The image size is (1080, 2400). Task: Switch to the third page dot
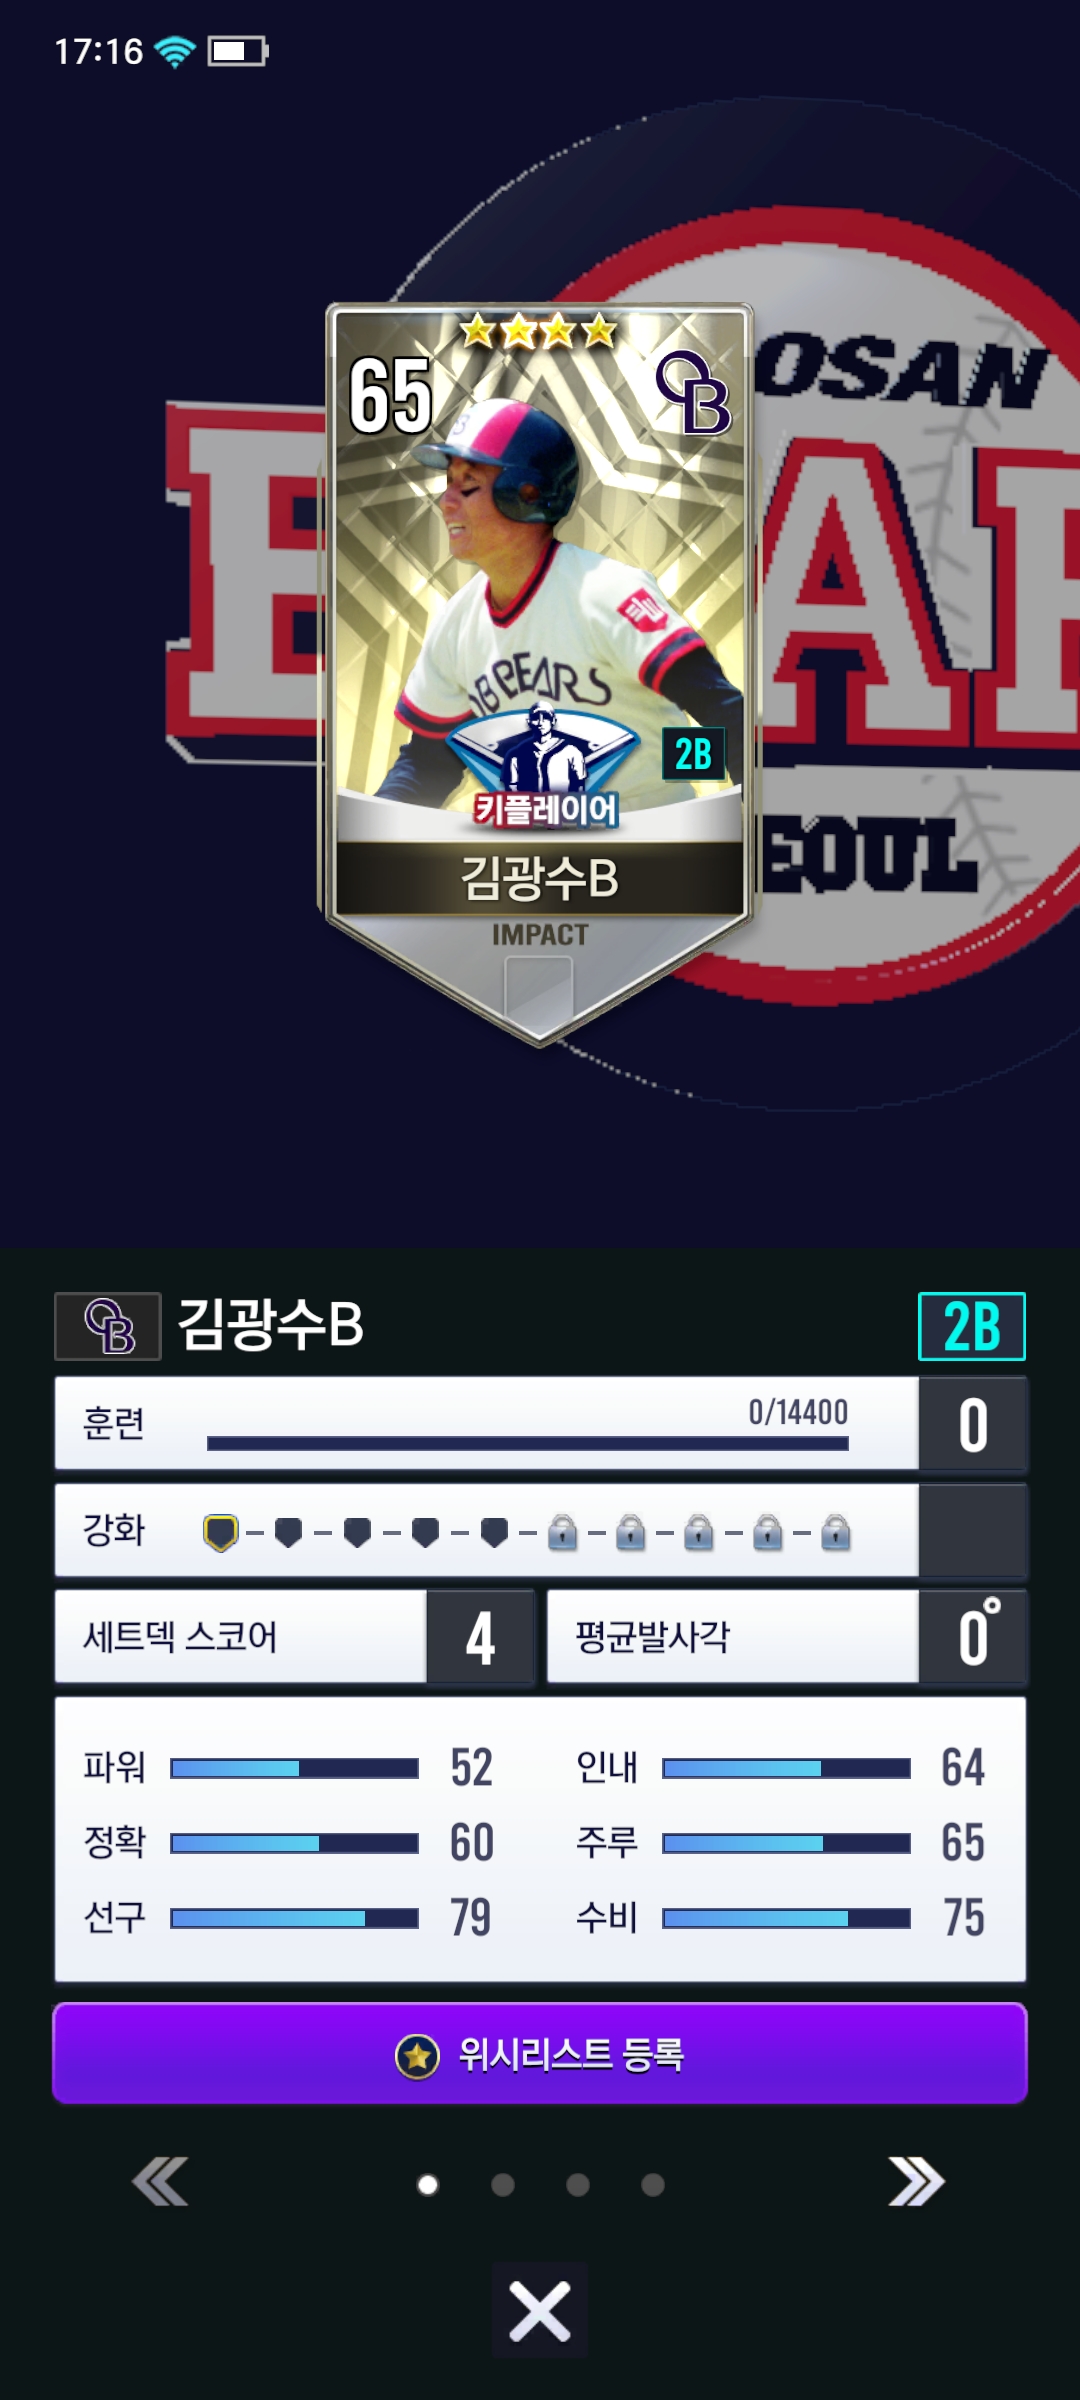578,2185
